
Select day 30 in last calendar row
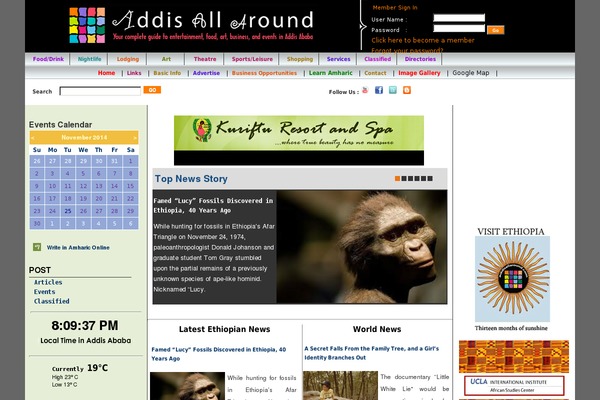[x=37, y=224]
